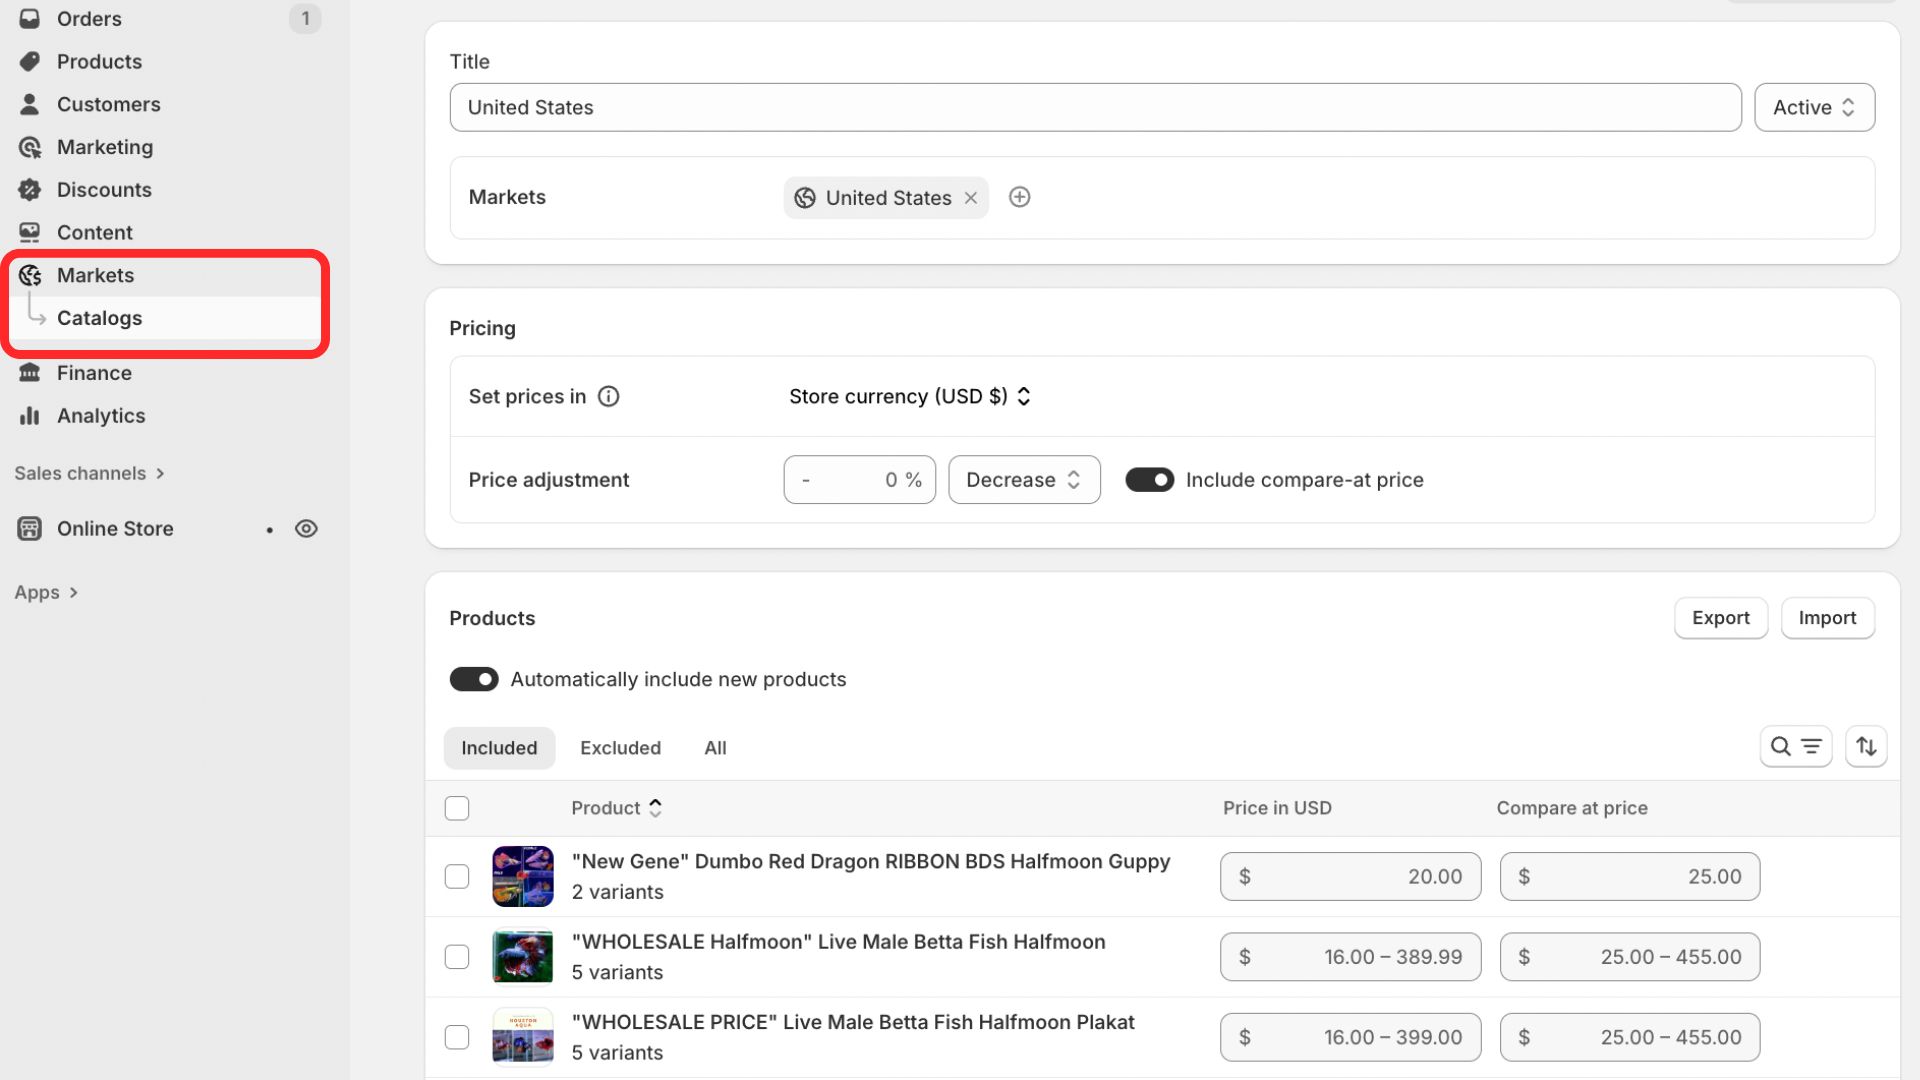View Online Store with eye icon
Image resolution: width=1920 pixels, height=1080 pixels.
coord(306,529)
